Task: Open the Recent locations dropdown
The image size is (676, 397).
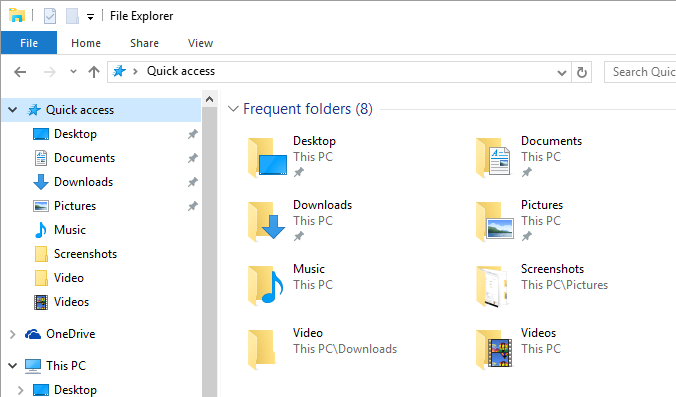Action: click(73, 72)
